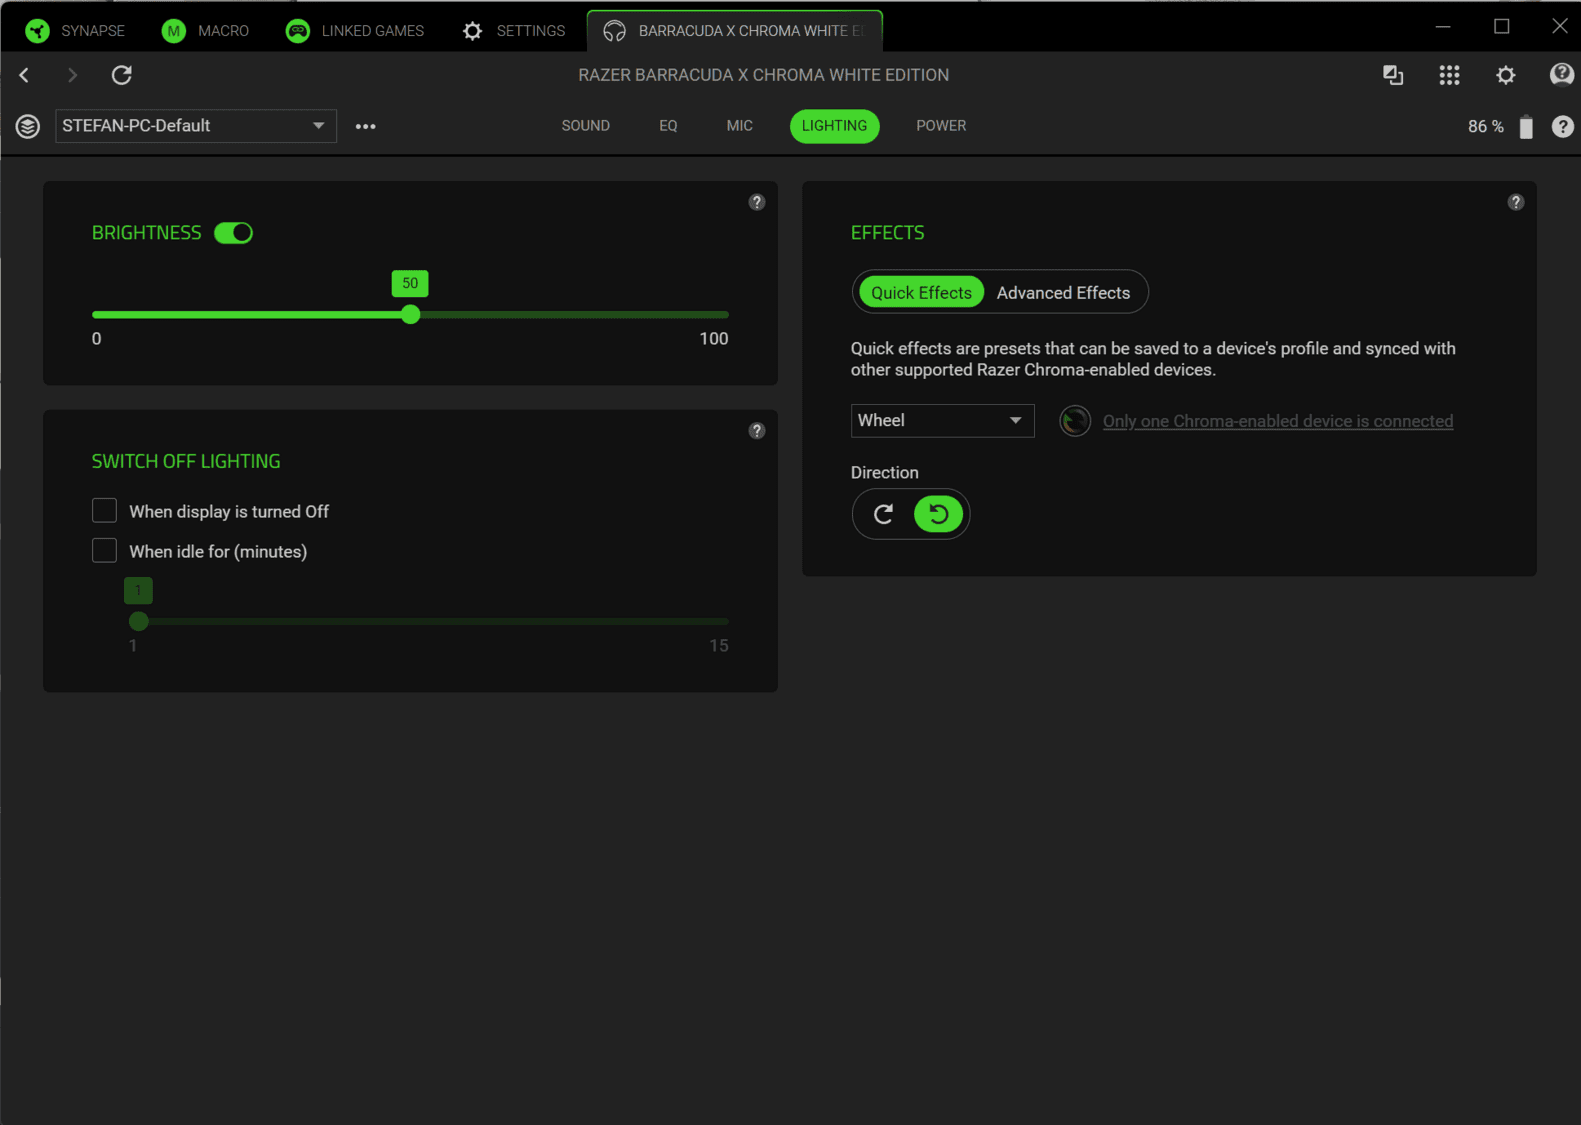Open help for the Brightness panel
The height and width of the screenshot is (1125, 1581).
pos(757,202)
